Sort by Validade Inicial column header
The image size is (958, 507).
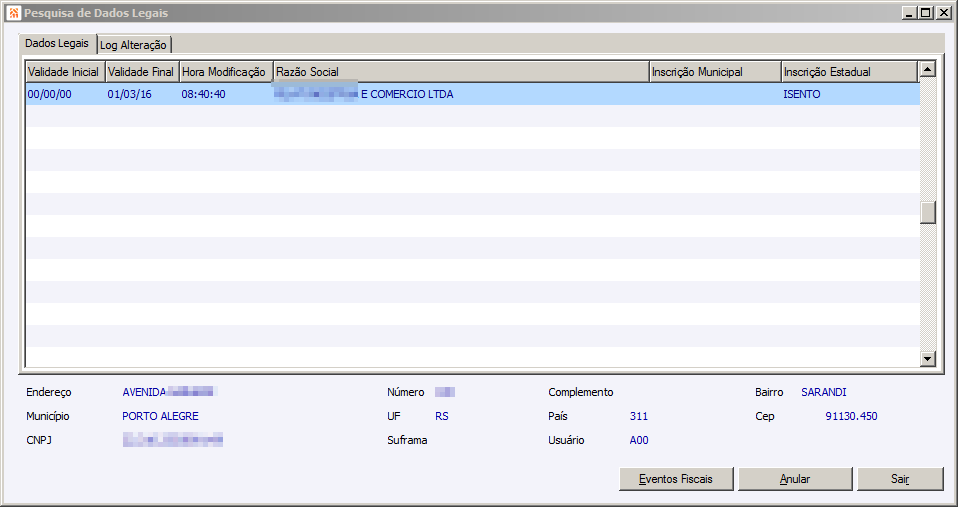[x=65, y=71]
